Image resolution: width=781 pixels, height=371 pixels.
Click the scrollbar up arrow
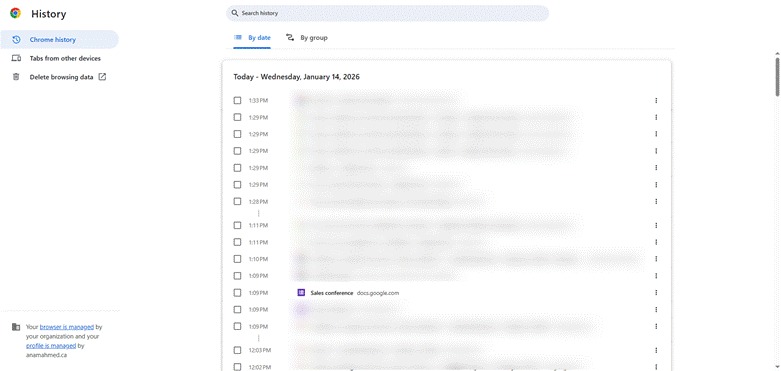[x=777, y=53]
